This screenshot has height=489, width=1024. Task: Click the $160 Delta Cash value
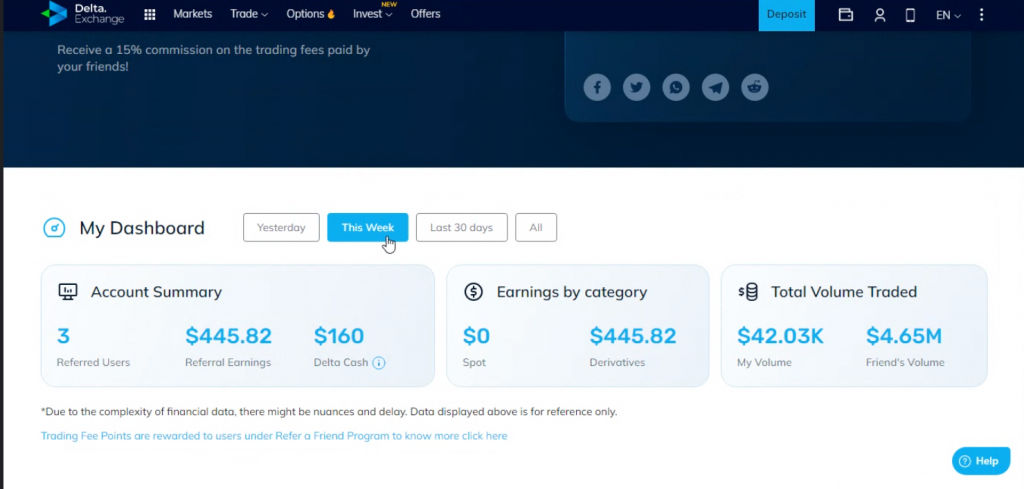(x=339, y=336)
